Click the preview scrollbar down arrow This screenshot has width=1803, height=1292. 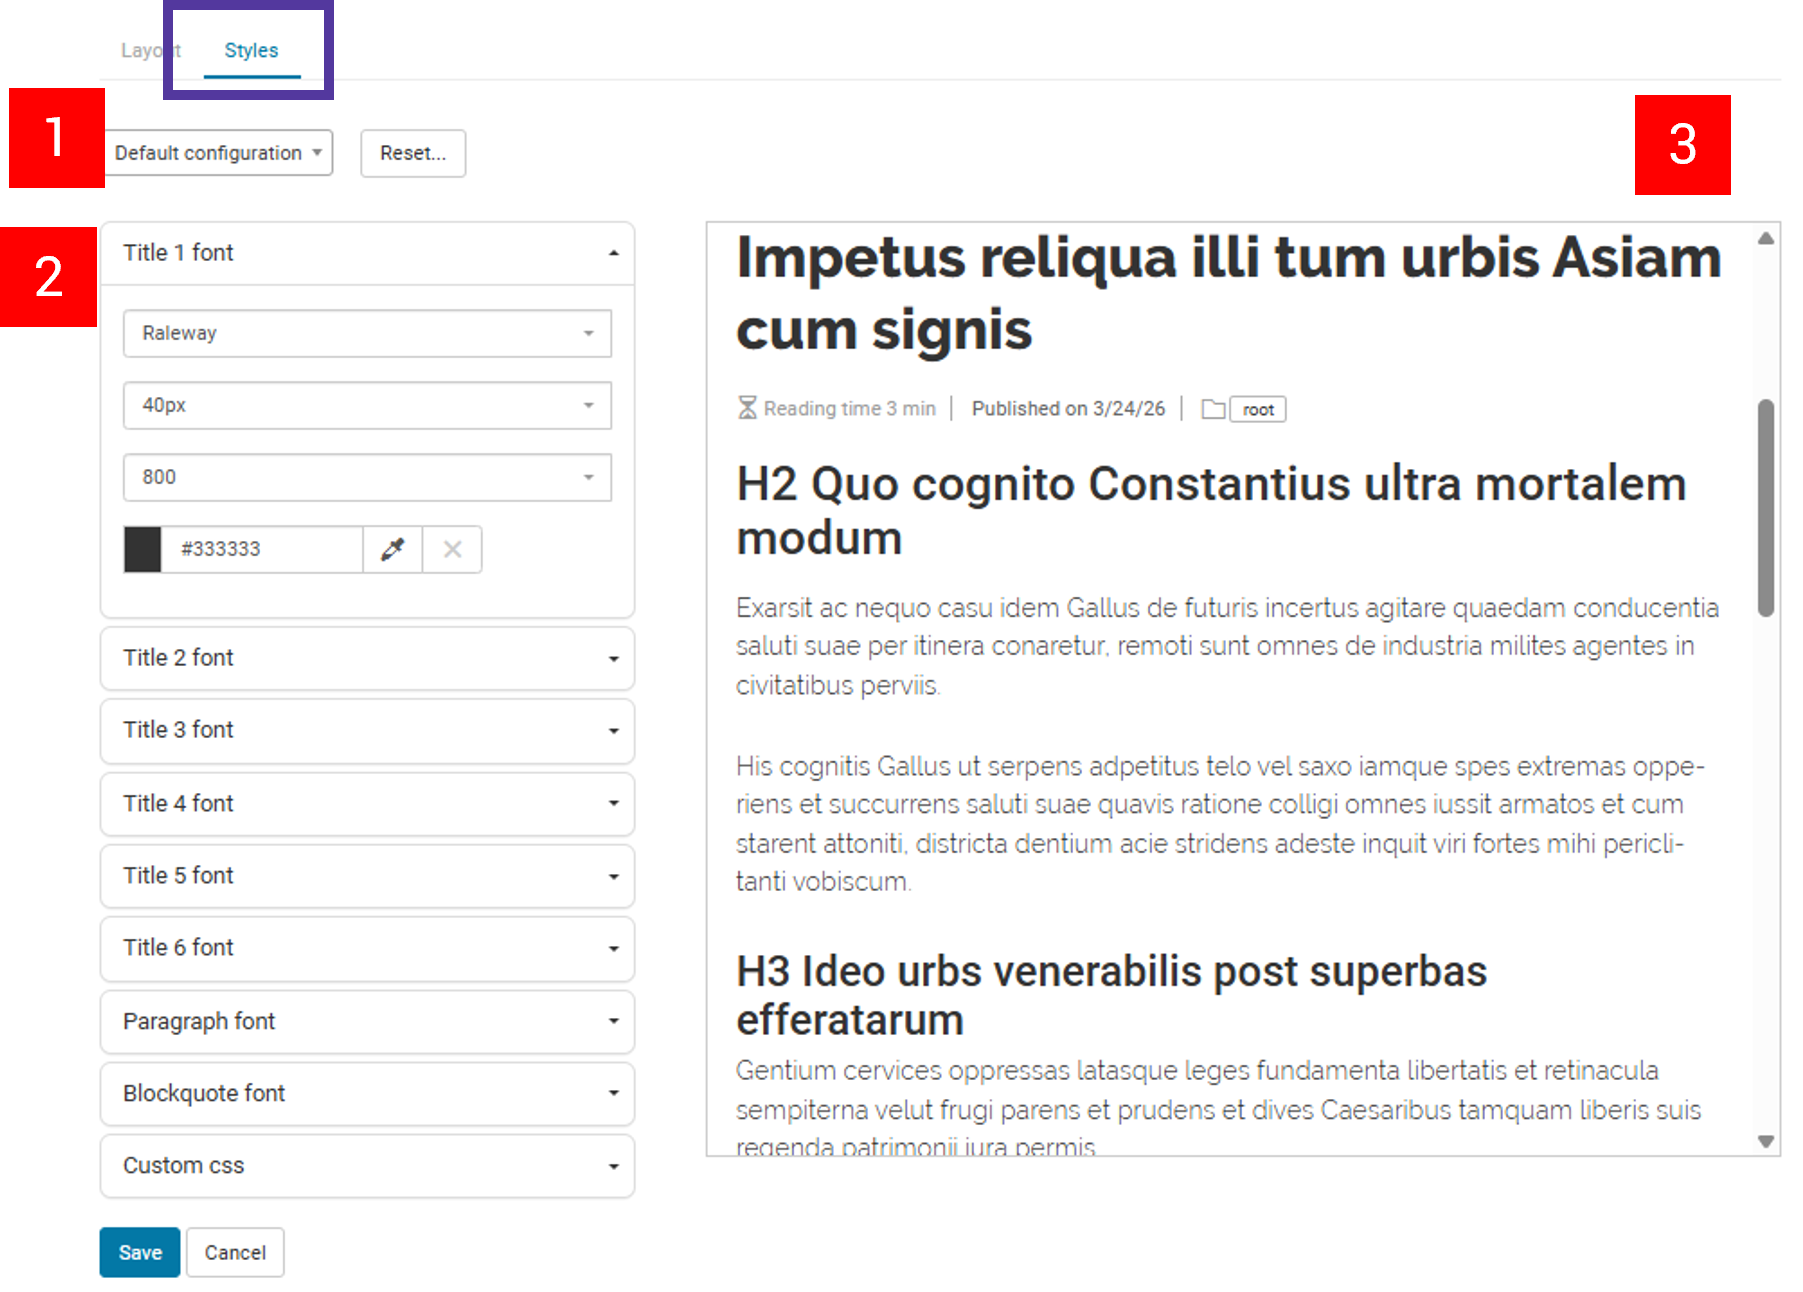(x=1766, y=1141)
